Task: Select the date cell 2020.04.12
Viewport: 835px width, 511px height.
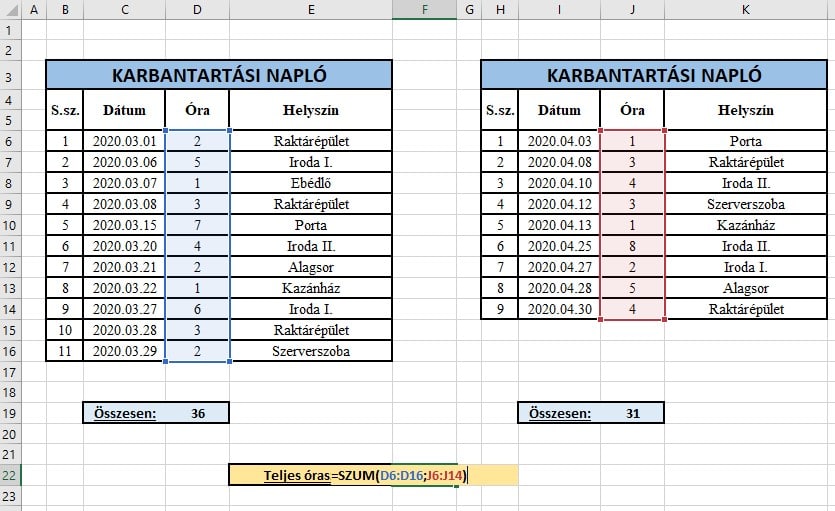Action: click(x=560, y=204)
